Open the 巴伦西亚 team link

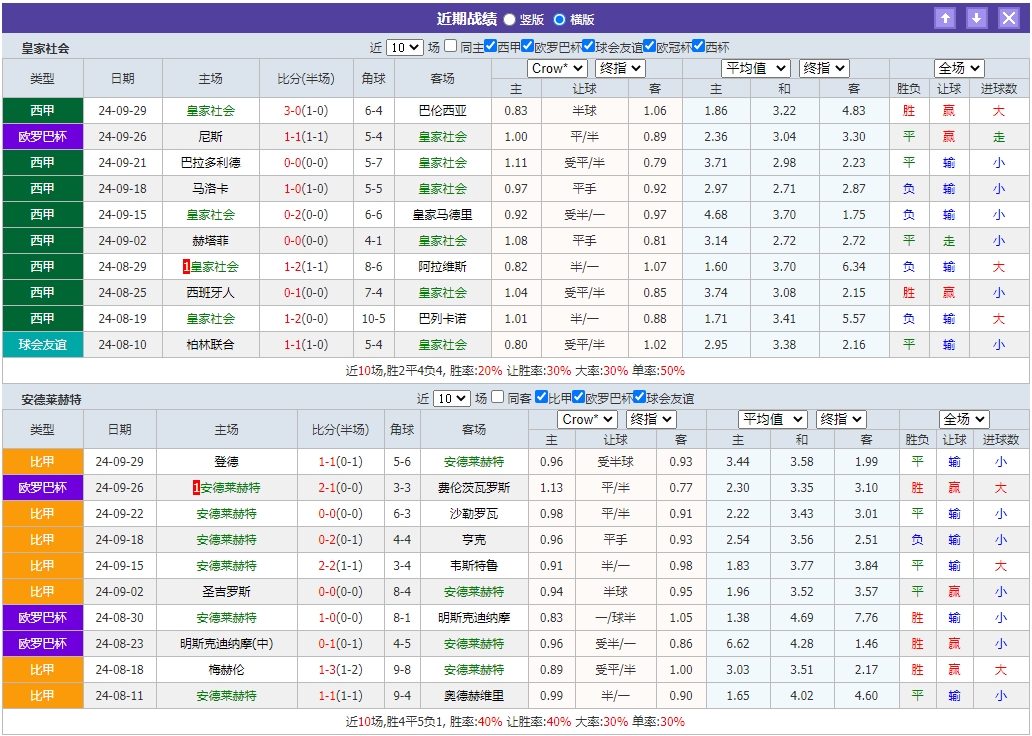[443, 110]
